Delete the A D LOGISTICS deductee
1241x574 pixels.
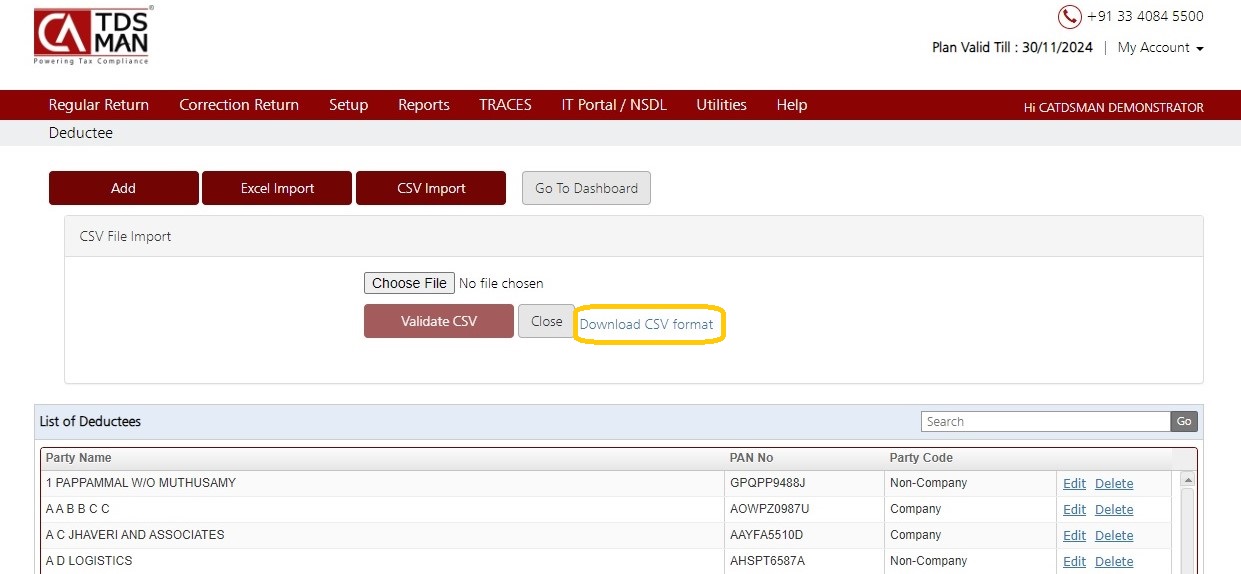tap(1114, 561)
